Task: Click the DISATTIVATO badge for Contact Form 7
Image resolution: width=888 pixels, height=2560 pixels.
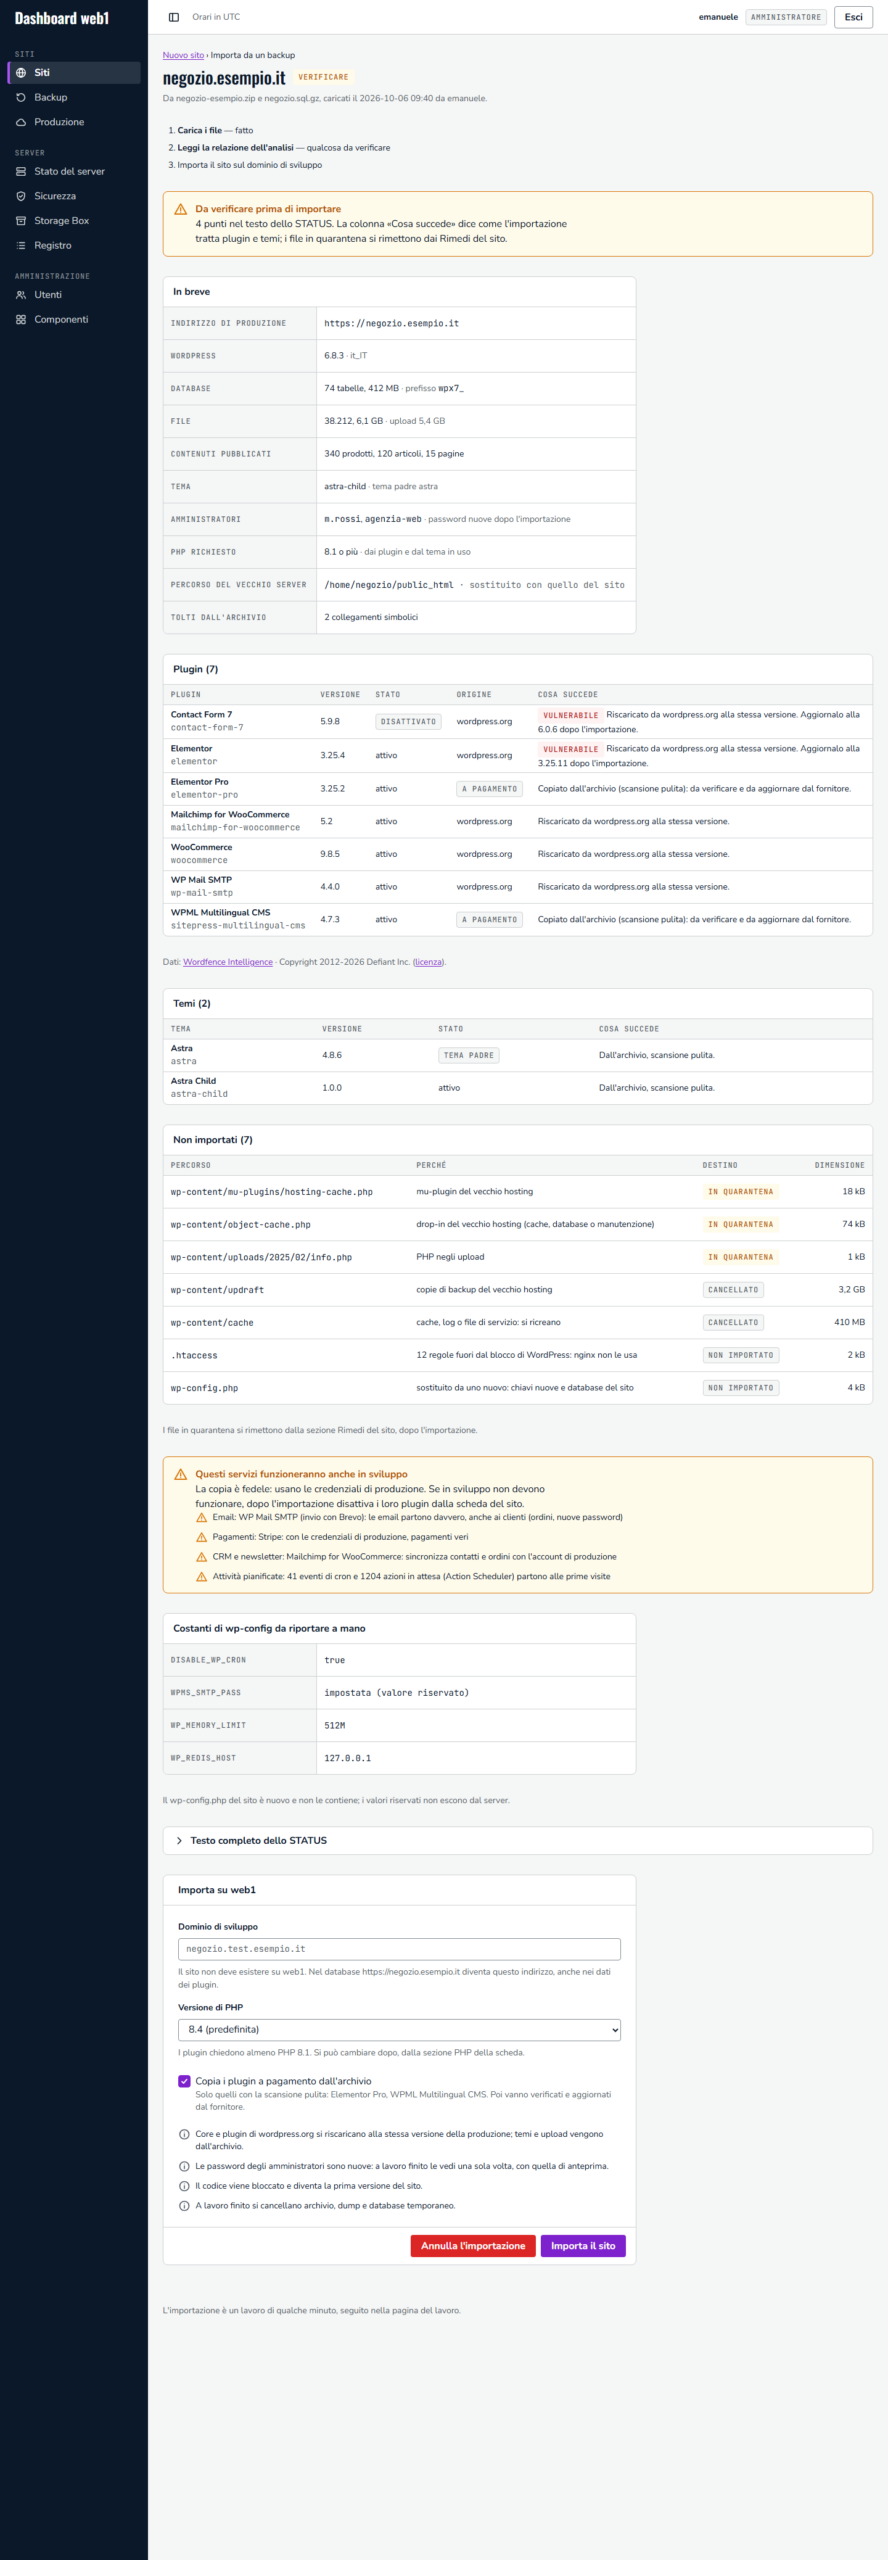Action: (408, 722)
